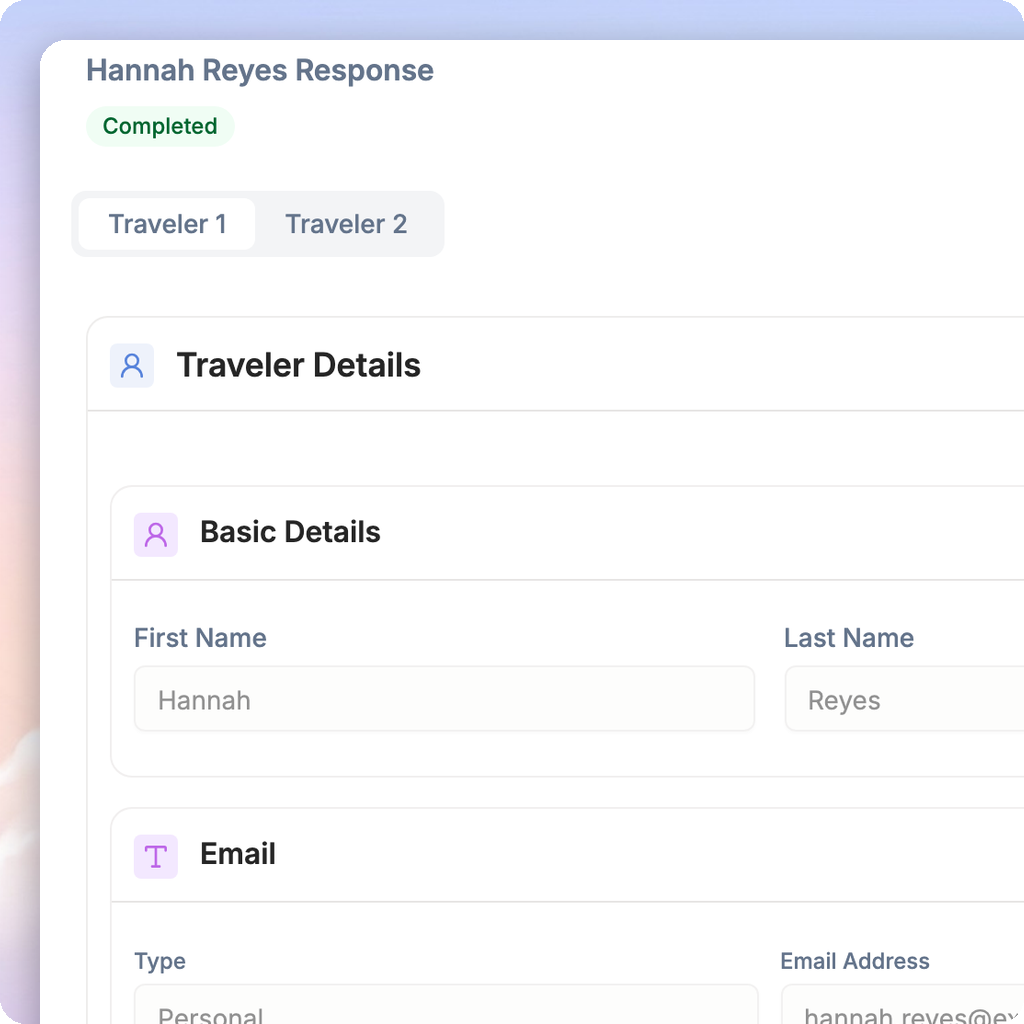The width and height of the screenshot is (1024, 1024).
Task: Click the Traveler Details person icon
Action: [132, 366]
